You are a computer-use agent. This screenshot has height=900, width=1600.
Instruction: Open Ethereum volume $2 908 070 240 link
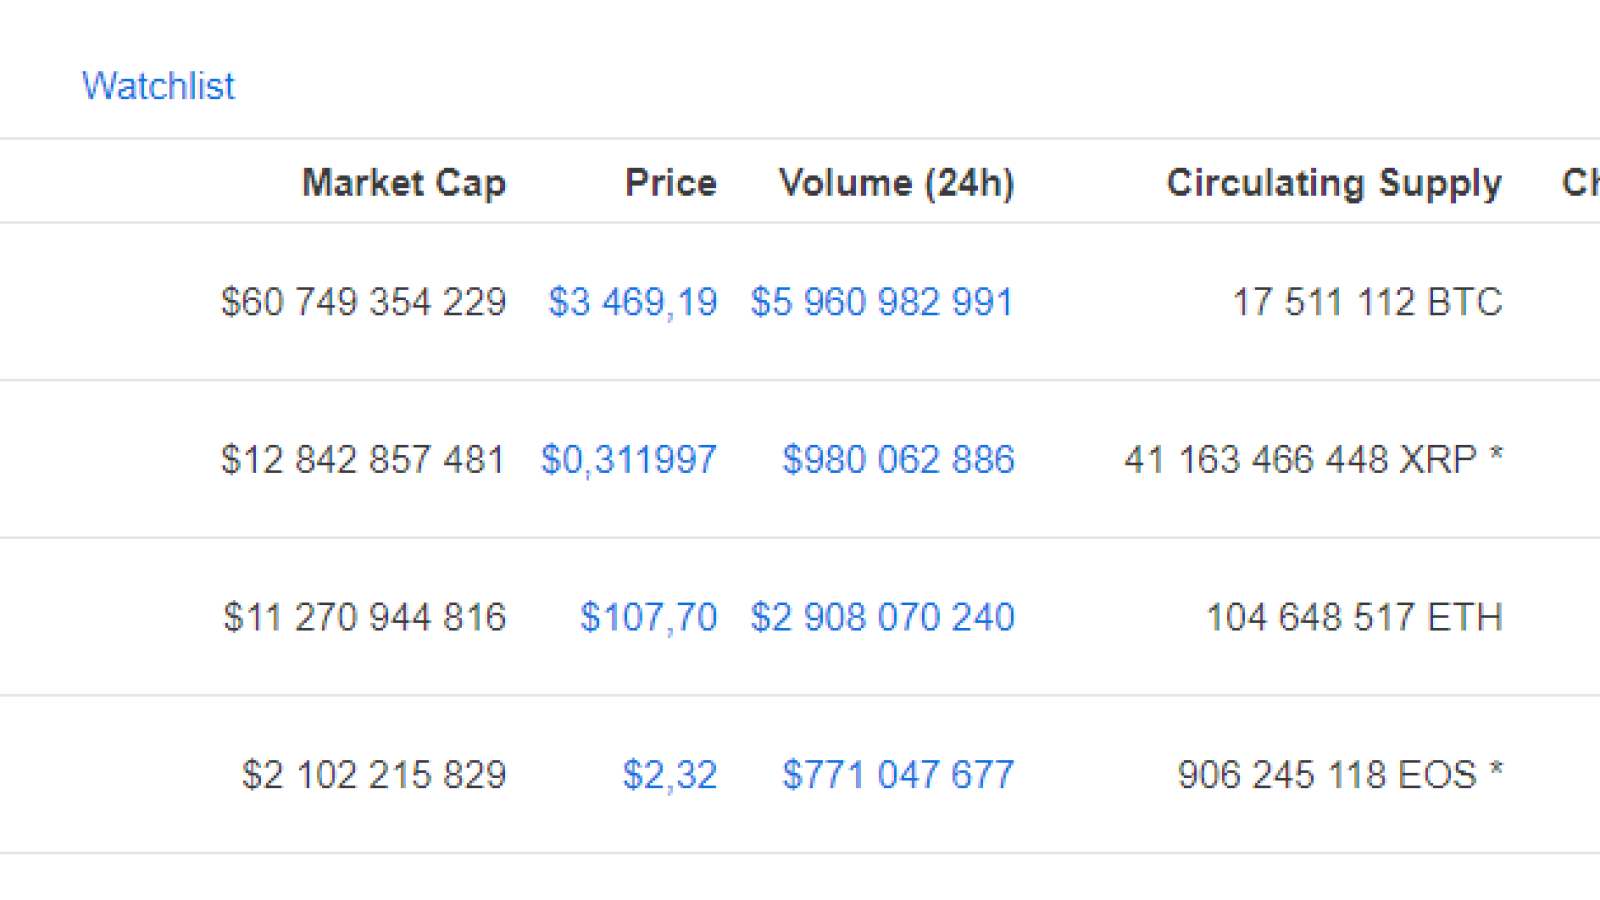tap(882, 617)
